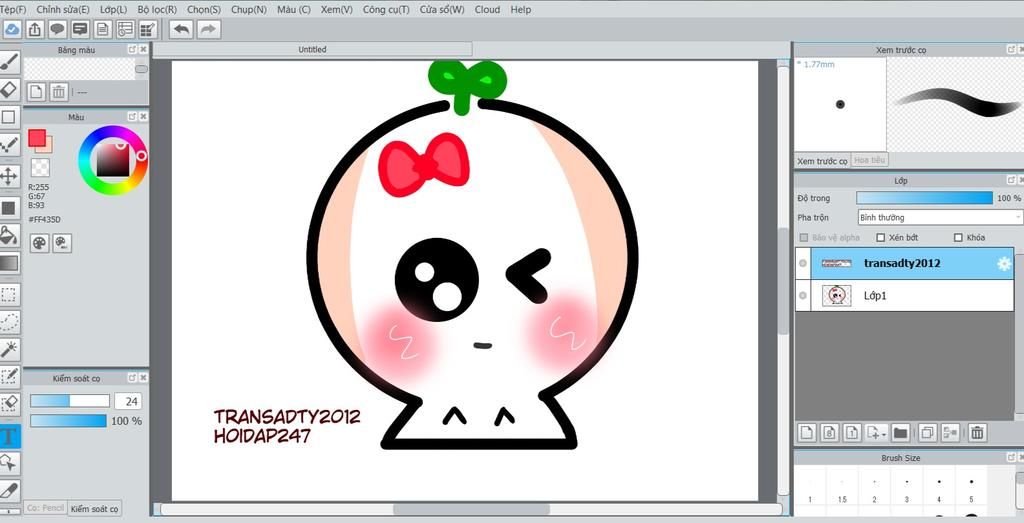The width and height of the screenshot is (1024, 523).
Task: Choose the Lasso selection tool
Action: point(8,322)
